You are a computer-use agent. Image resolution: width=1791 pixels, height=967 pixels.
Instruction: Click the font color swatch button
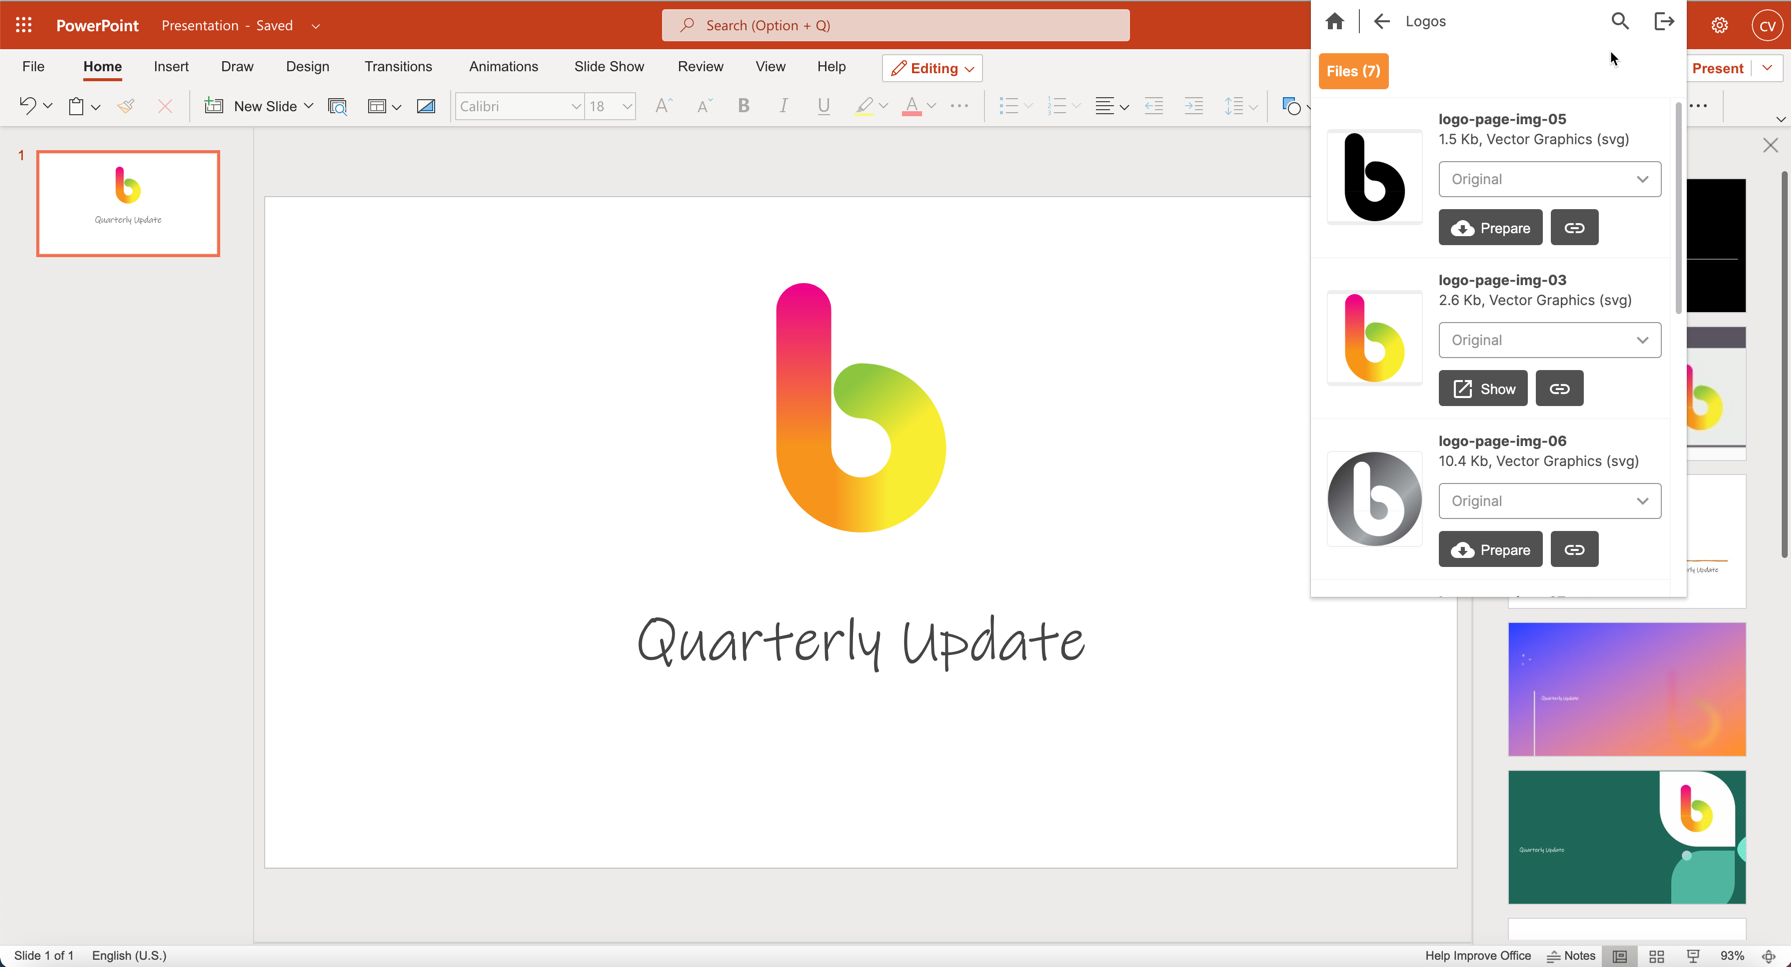click(911, 106)
